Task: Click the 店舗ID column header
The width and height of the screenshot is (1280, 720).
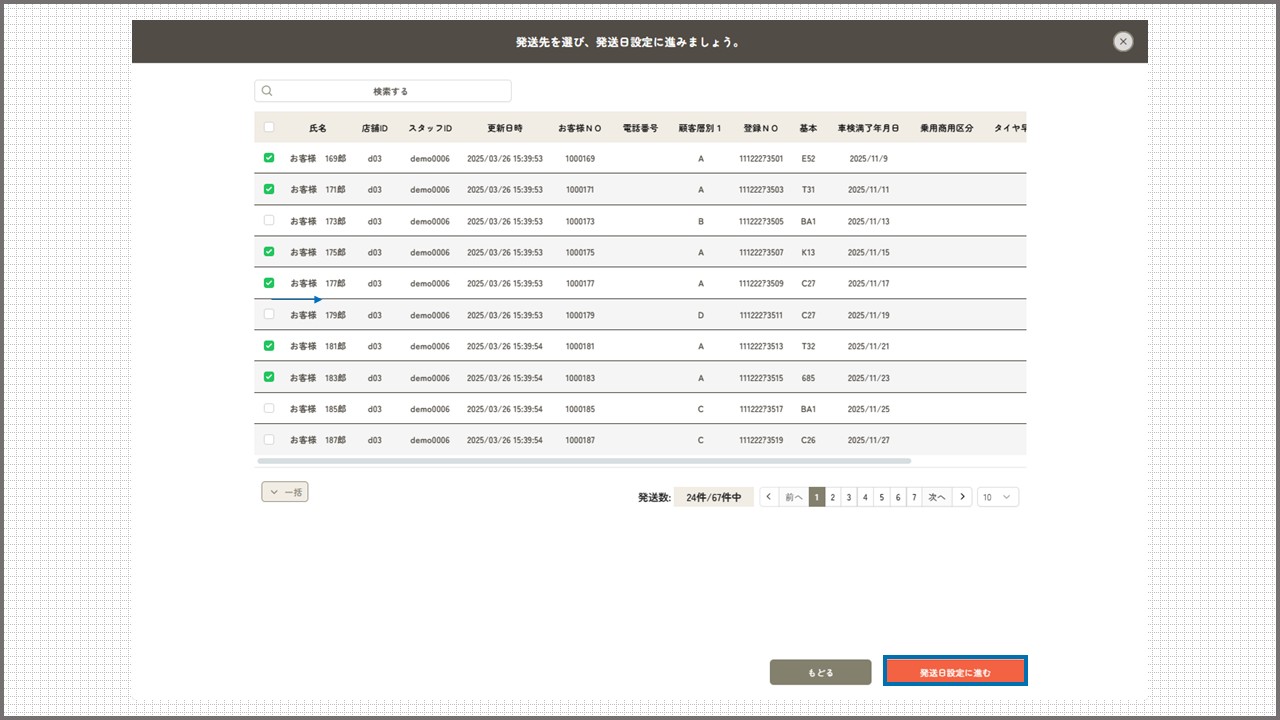Action: tap(375, 128)
